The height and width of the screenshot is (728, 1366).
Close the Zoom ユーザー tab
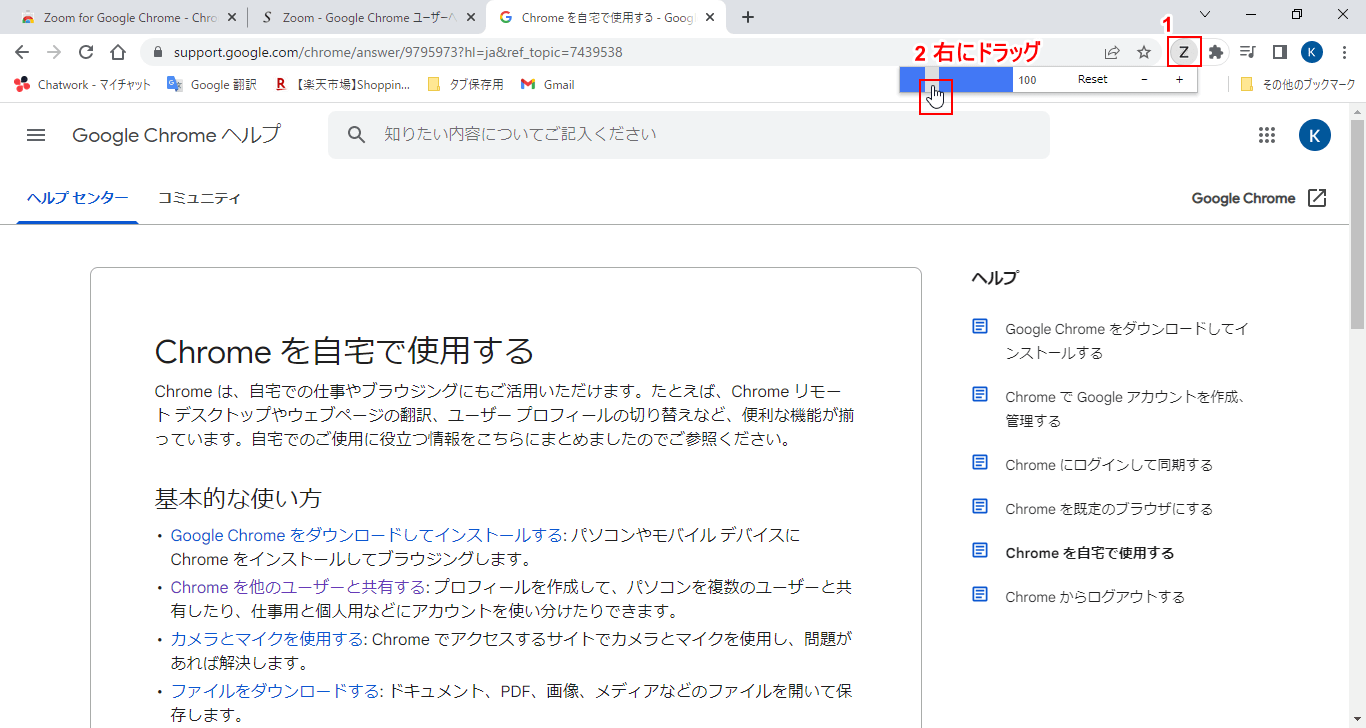[470, 17]
